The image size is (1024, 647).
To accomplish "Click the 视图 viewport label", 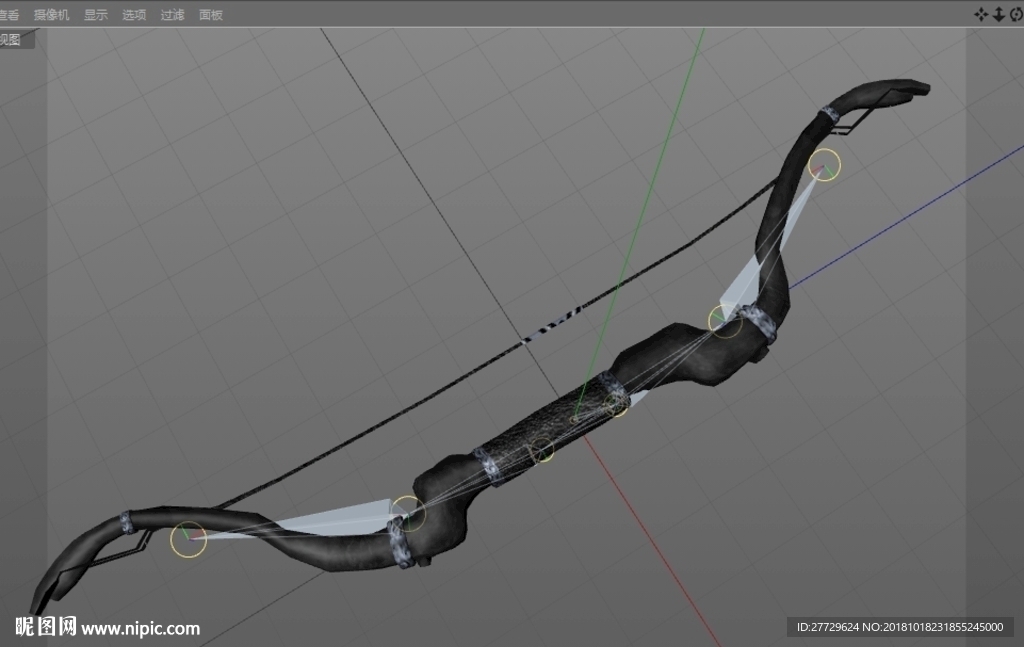I will pos(10,39).
